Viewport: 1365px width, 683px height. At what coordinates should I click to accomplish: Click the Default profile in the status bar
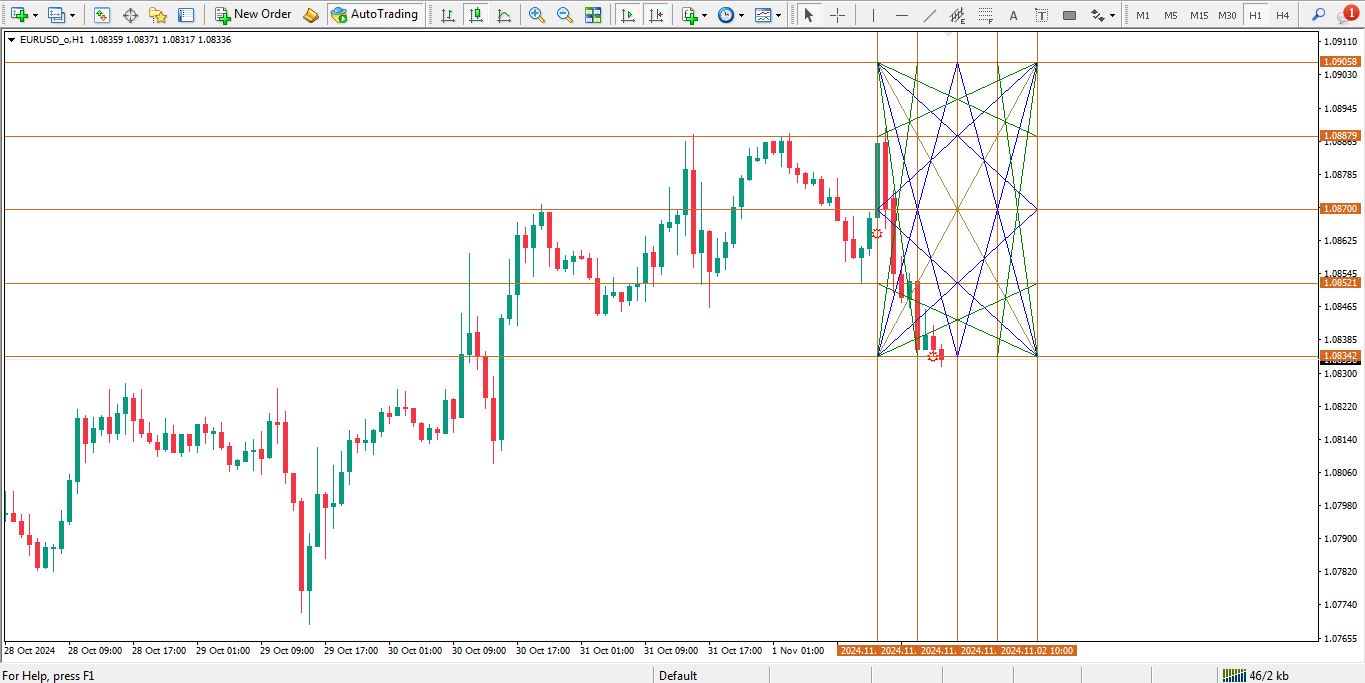coord(678,675)
